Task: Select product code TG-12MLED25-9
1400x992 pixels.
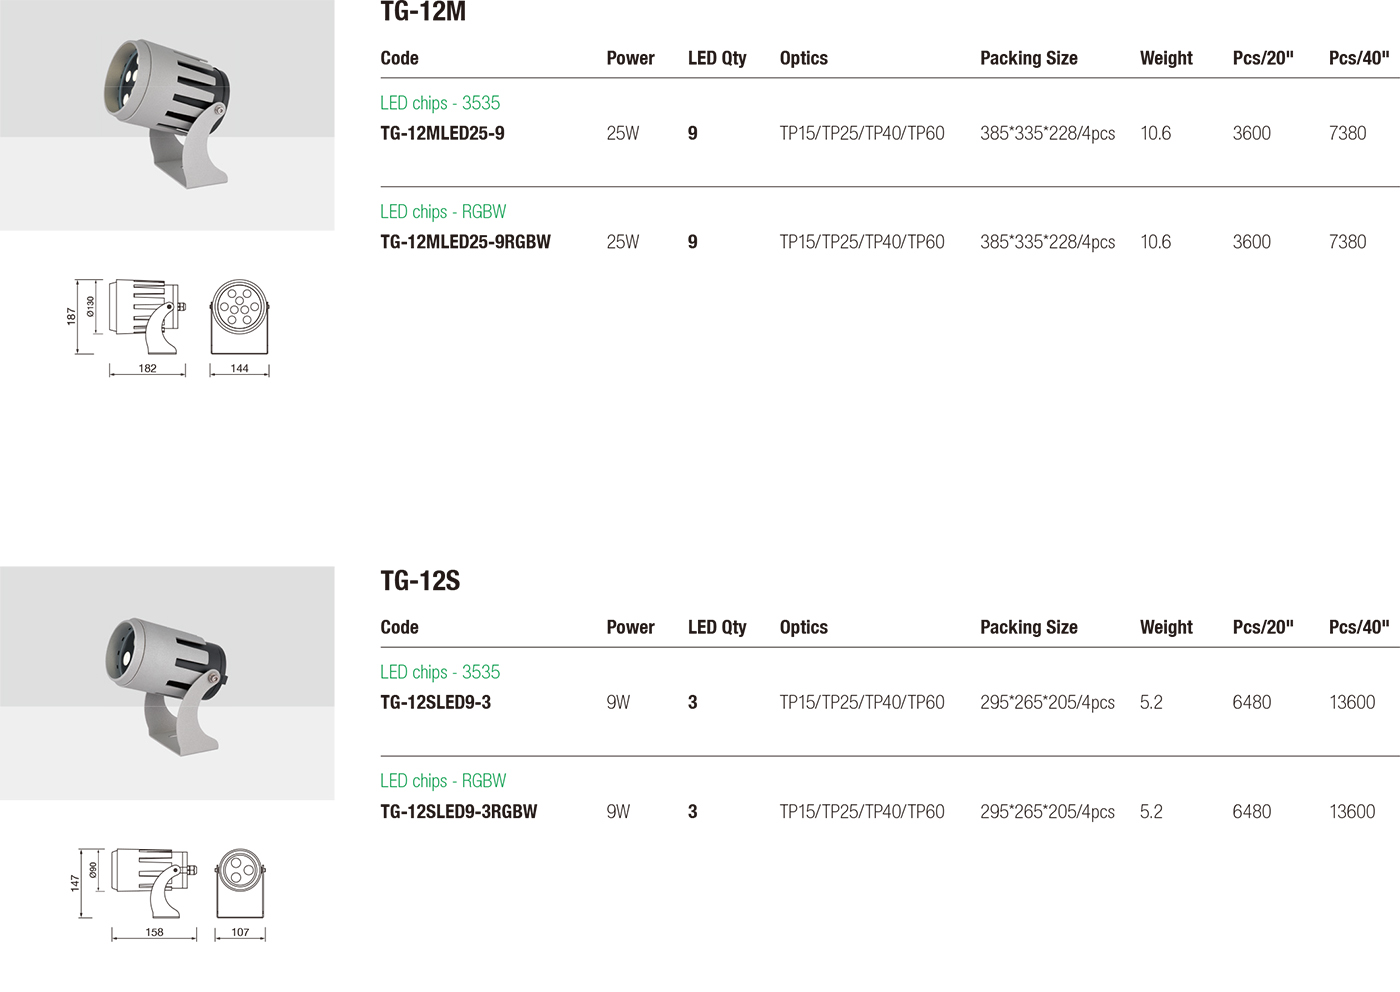Action: click(442, 133)
